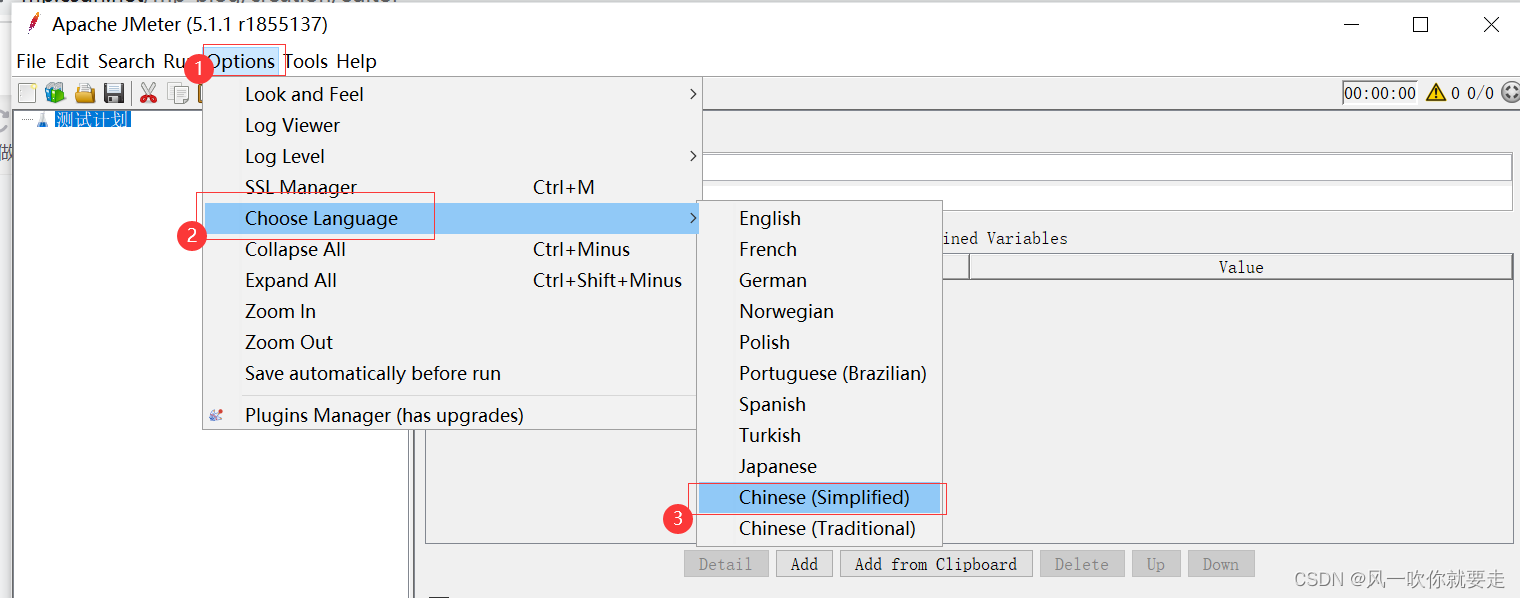Viewport: 1520px width, 598px height.
Task: Click the Copy icon in toolbar
Action: coord(179,93)
